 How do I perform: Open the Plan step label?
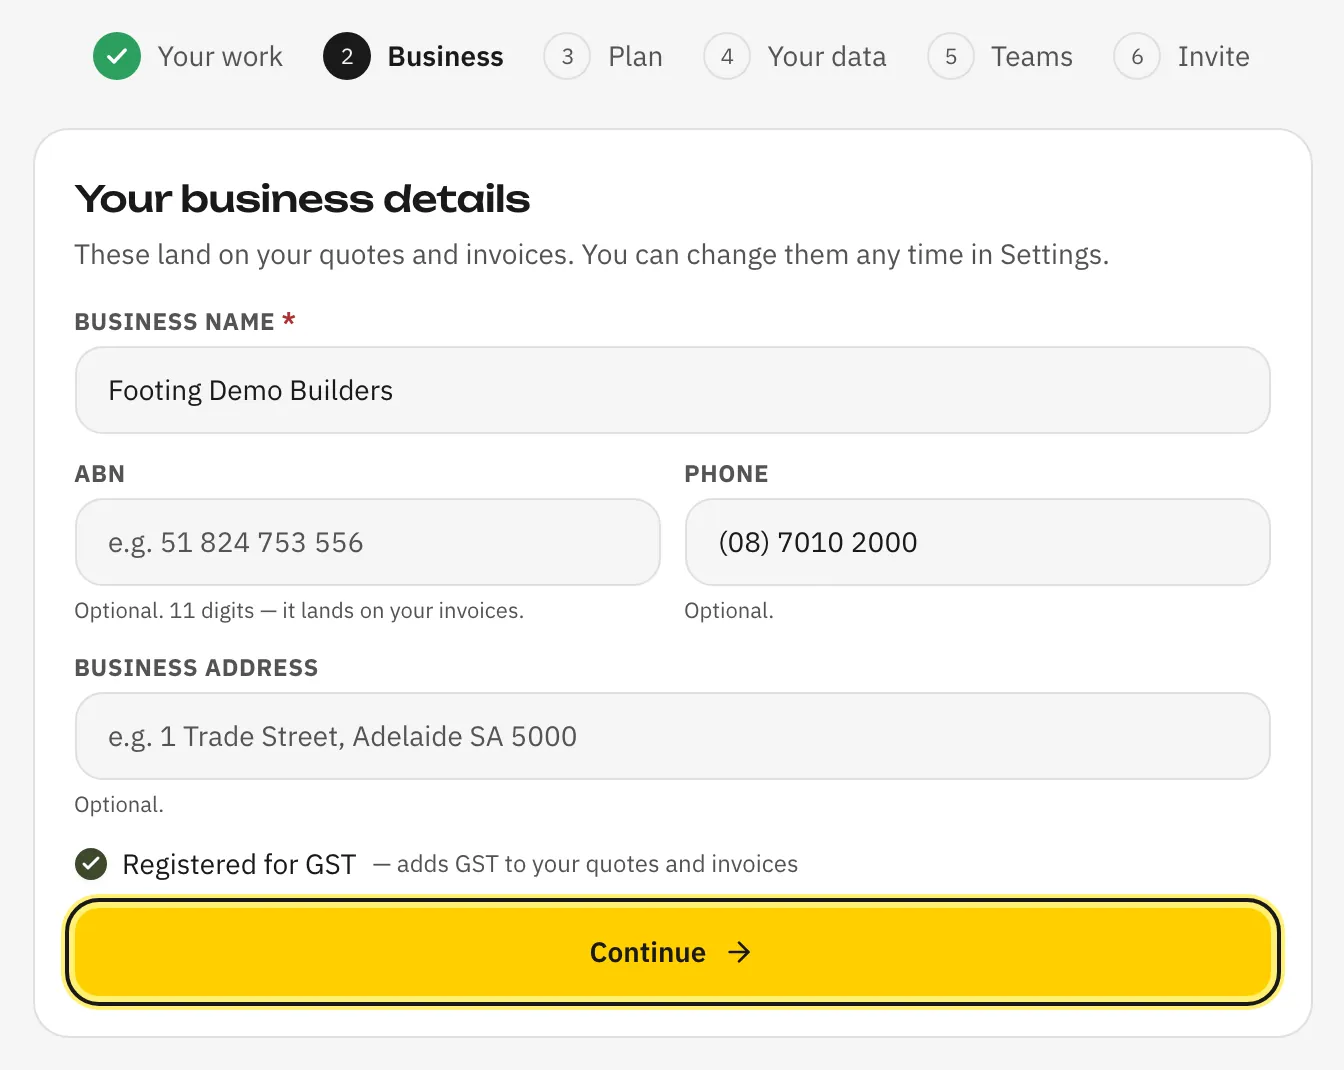(x=635, y=57)
